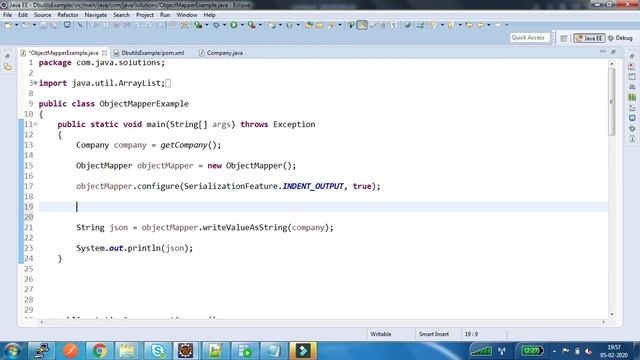Toggle Skip All Breakpoints
Viewport: 640px width, 360px height.
80,25
